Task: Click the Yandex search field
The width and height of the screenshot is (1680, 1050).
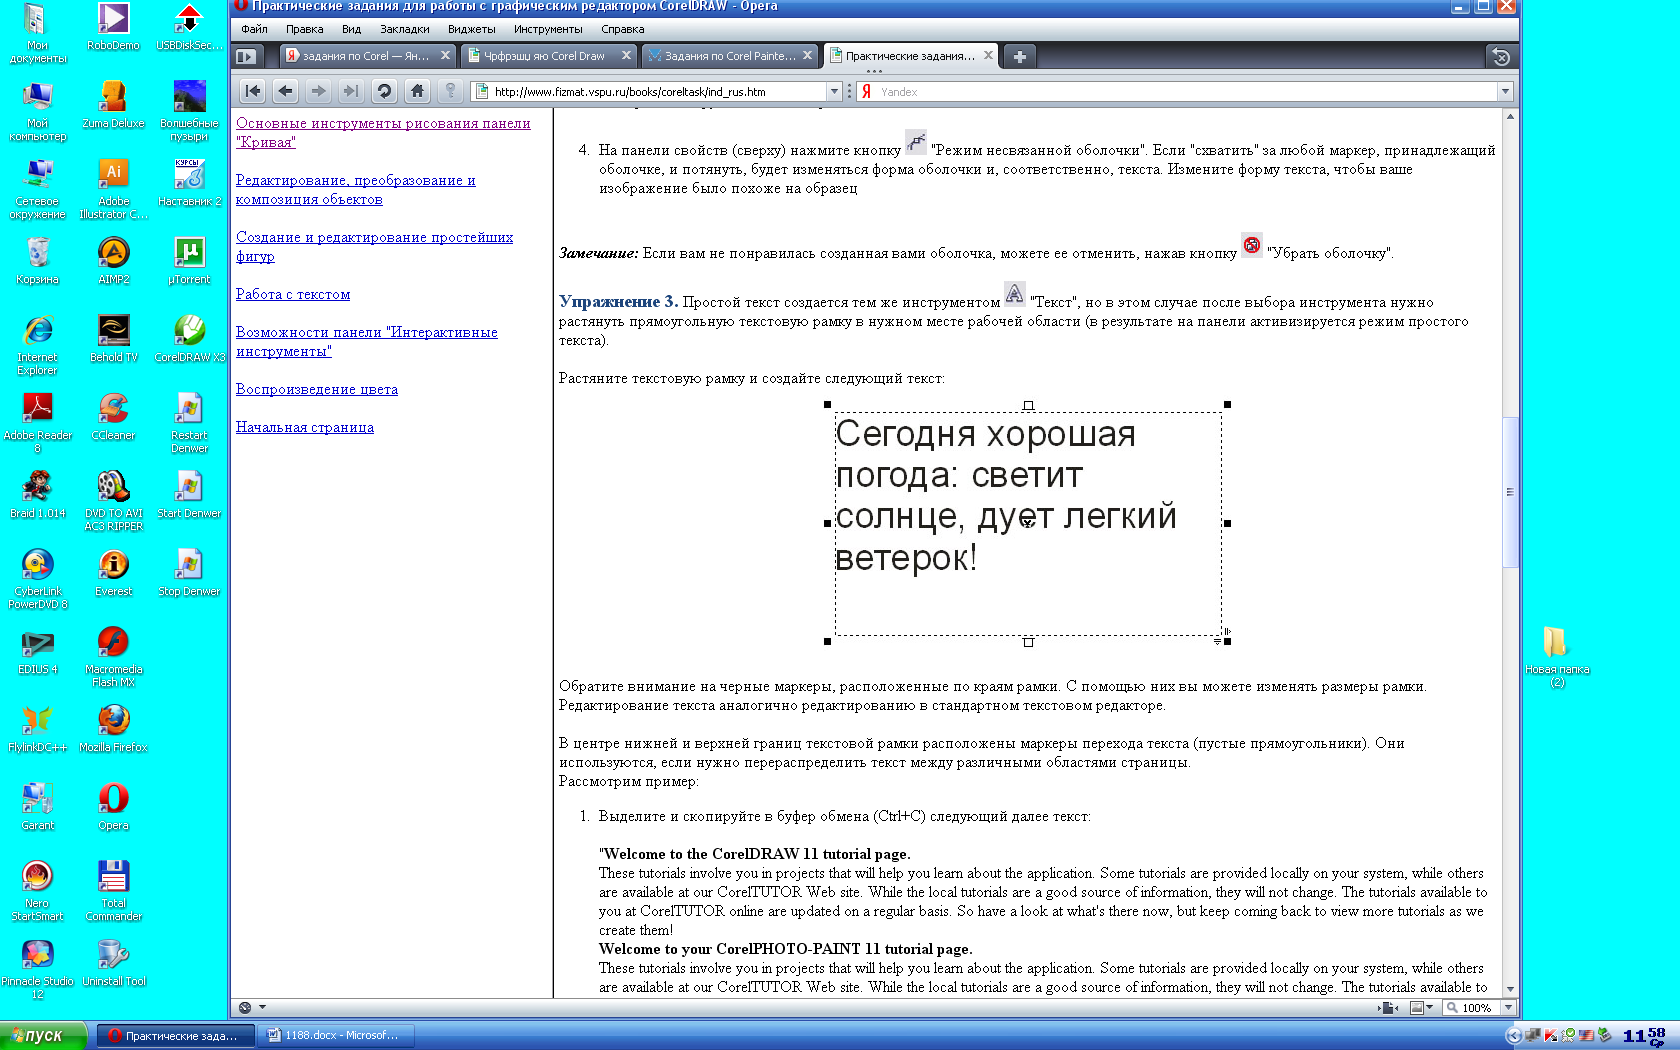Action: [x=1186, y=91]
